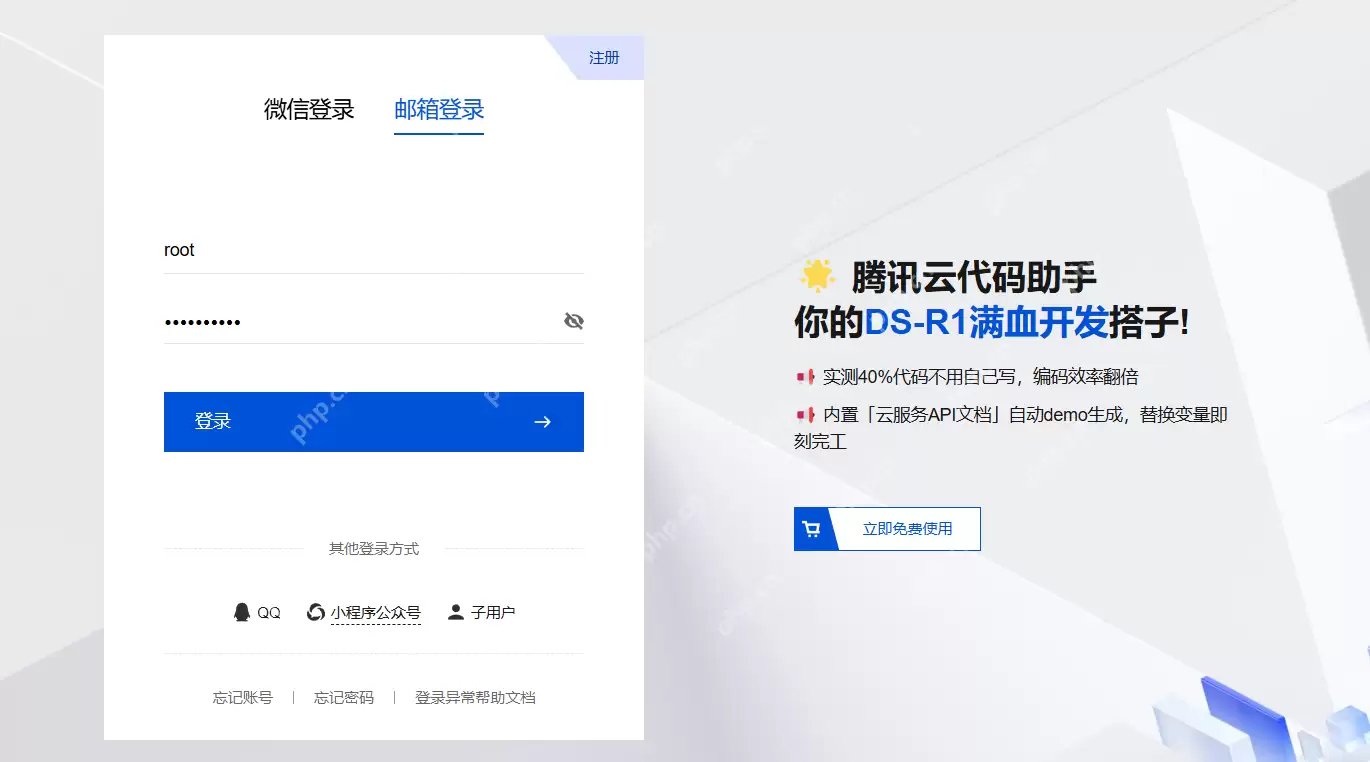This screenshot has height=762, width=1370.
Task: Expand the 其他登录方式 section
Action: 373,548
